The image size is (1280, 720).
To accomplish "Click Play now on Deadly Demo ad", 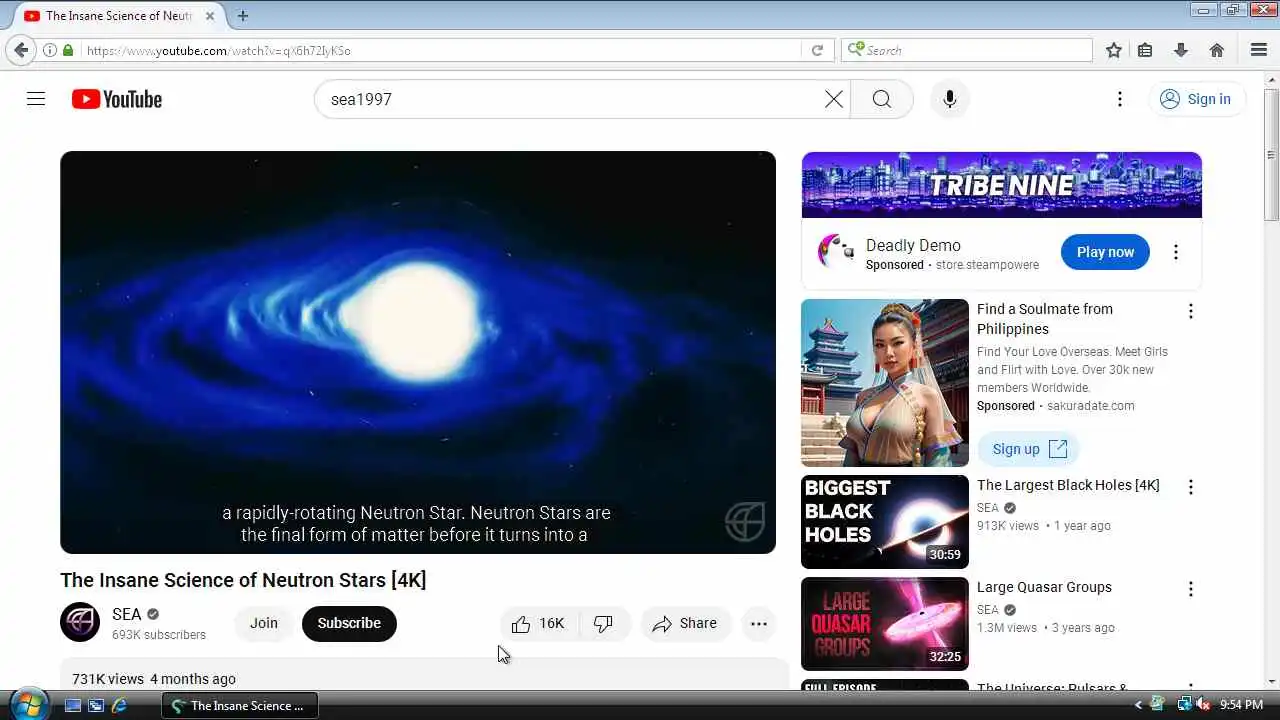I will (x=1105, y=252).
